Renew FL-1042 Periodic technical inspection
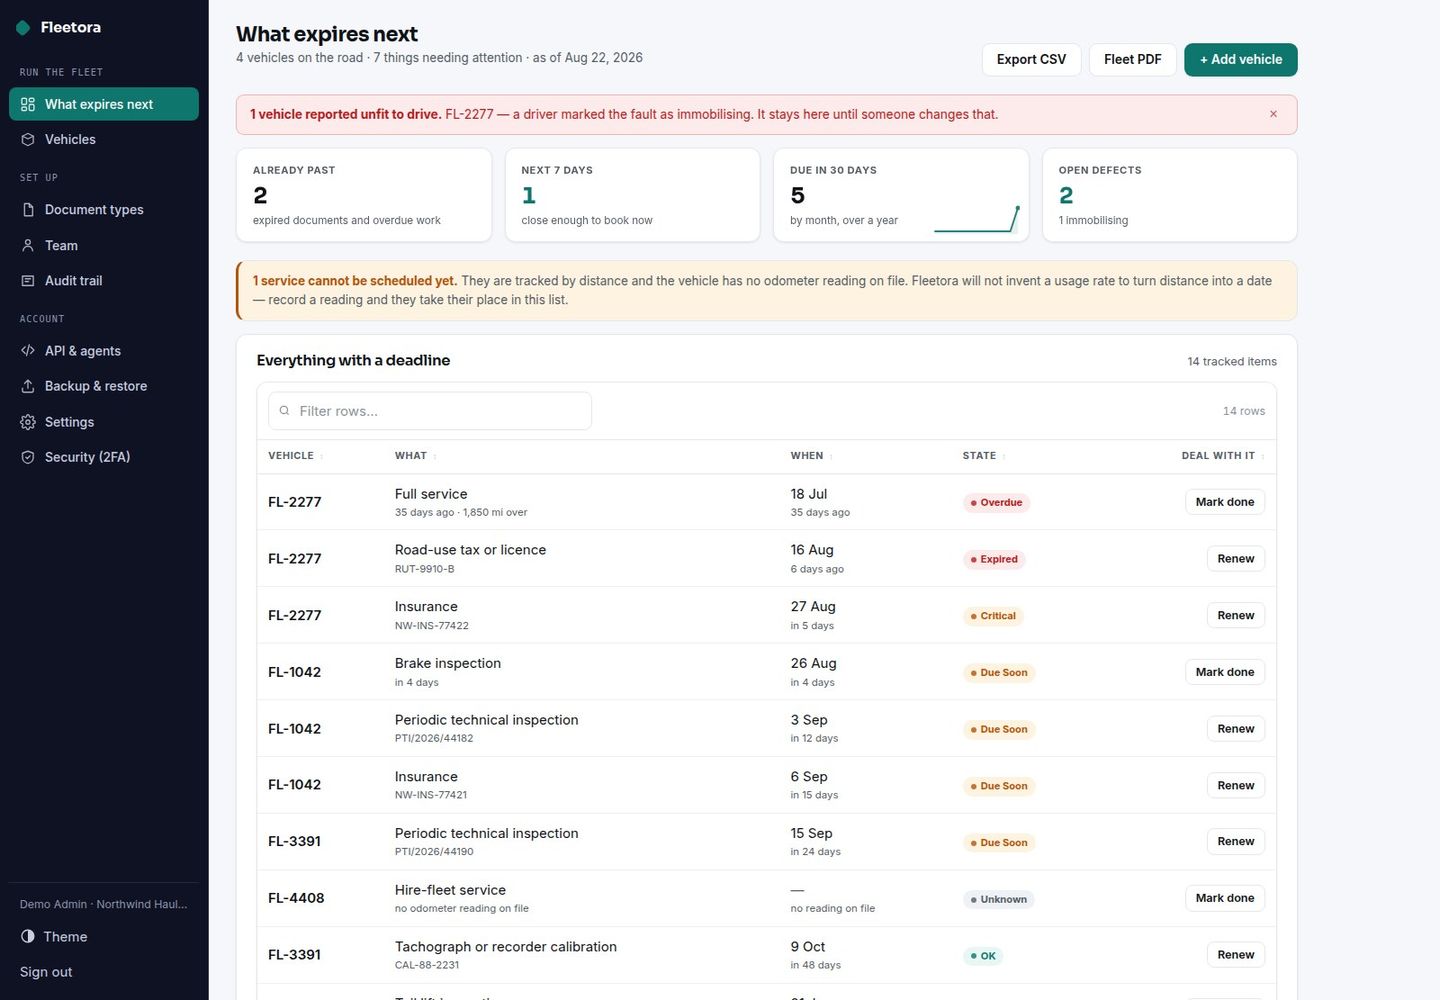Image resolution: width=1440 pixels, height=1000 pixels. [x=1235, y=729]
